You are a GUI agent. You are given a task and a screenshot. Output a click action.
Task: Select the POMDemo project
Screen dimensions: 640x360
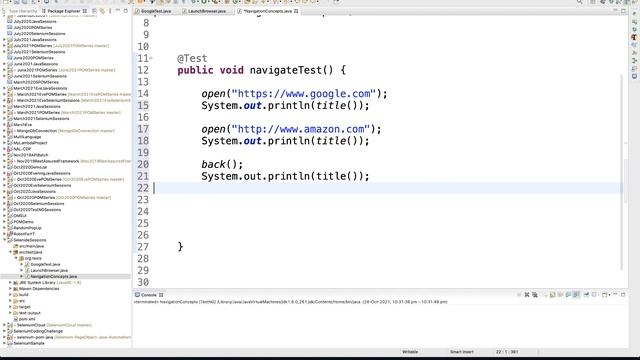tap(23, 222)
